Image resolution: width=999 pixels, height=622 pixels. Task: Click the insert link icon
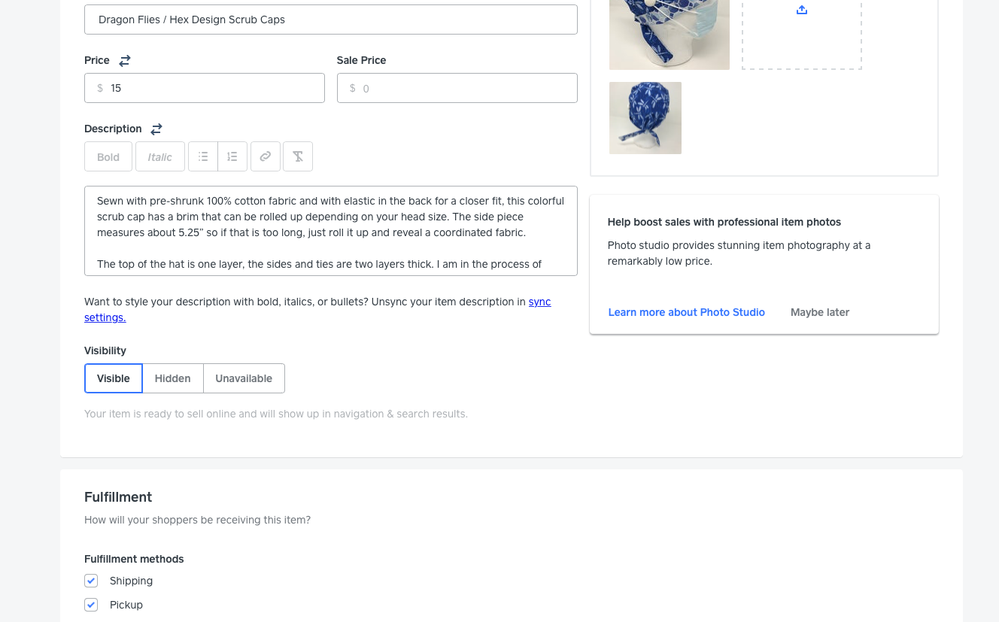coord(265,157)
